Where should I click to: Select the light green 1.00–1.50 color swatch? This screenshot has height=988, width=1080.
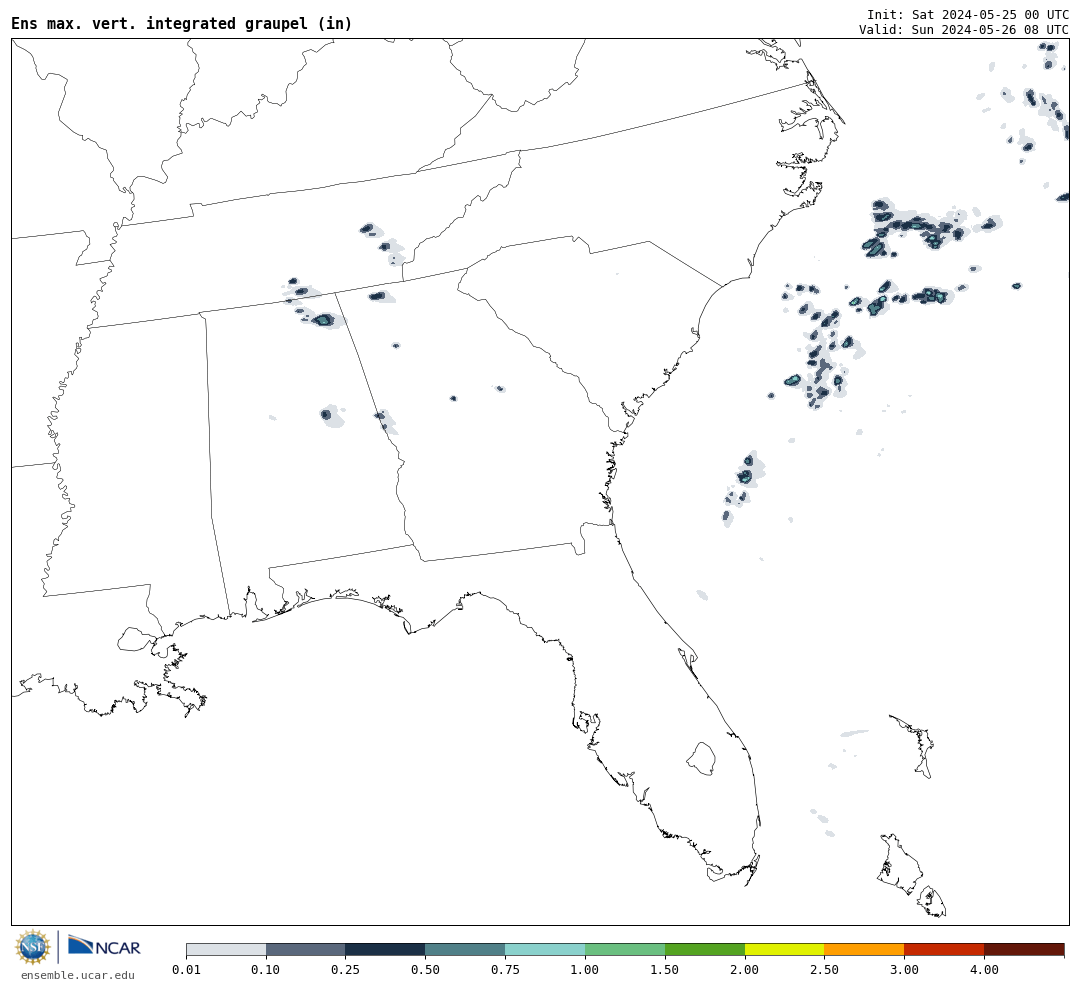click(625, 950)
